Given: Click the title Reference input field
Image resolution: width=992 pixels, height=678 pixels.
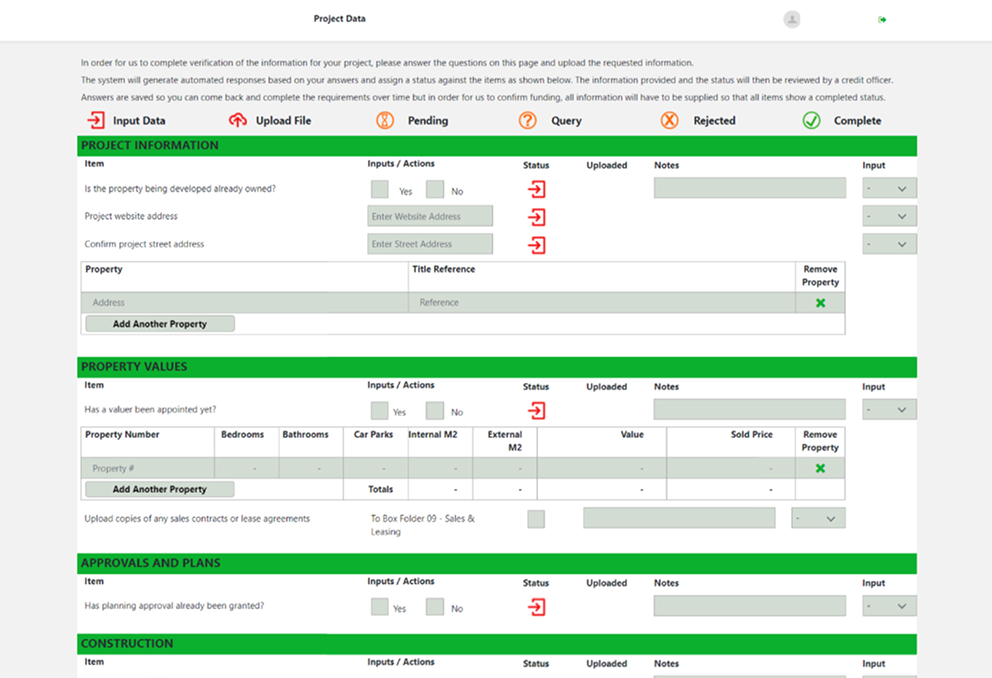Looking at the screenshot, I should [x=602, y=302].
